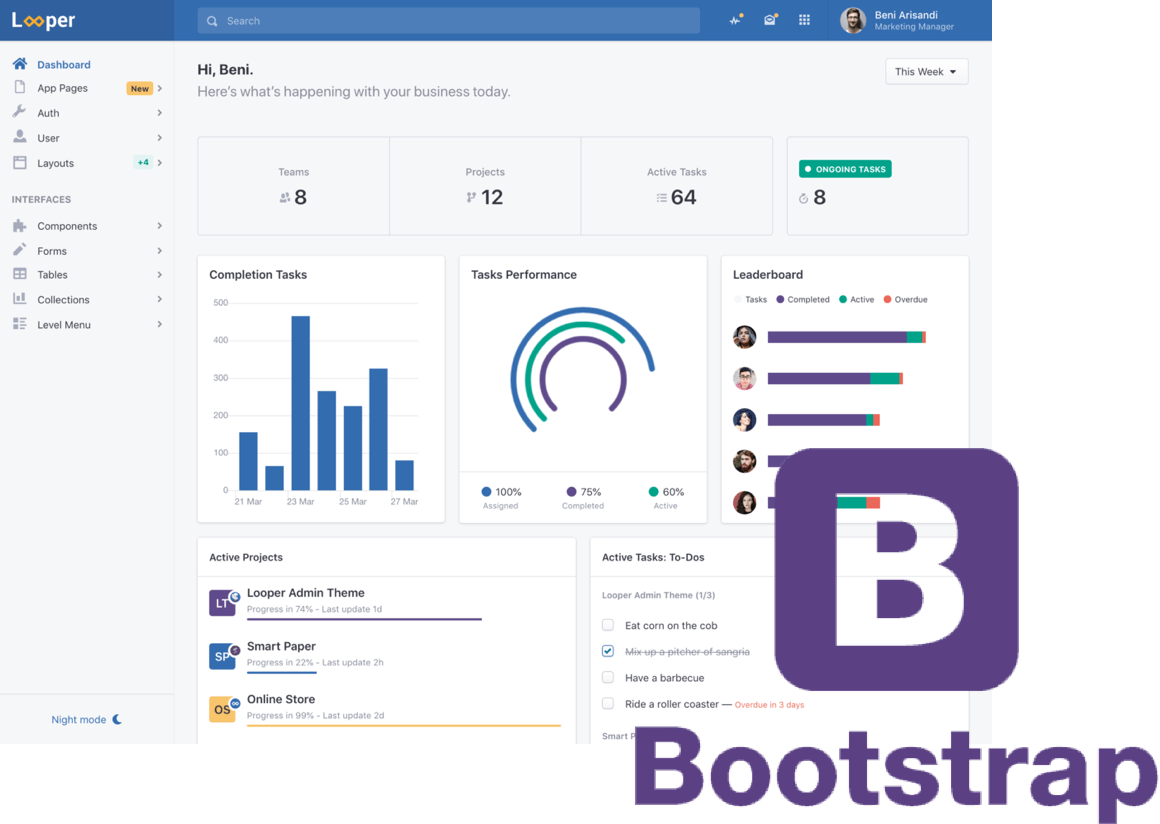Viewport: 1160px width, 824px height.
Task: Select Collections in the sidebar
Action: click(63, 300)
